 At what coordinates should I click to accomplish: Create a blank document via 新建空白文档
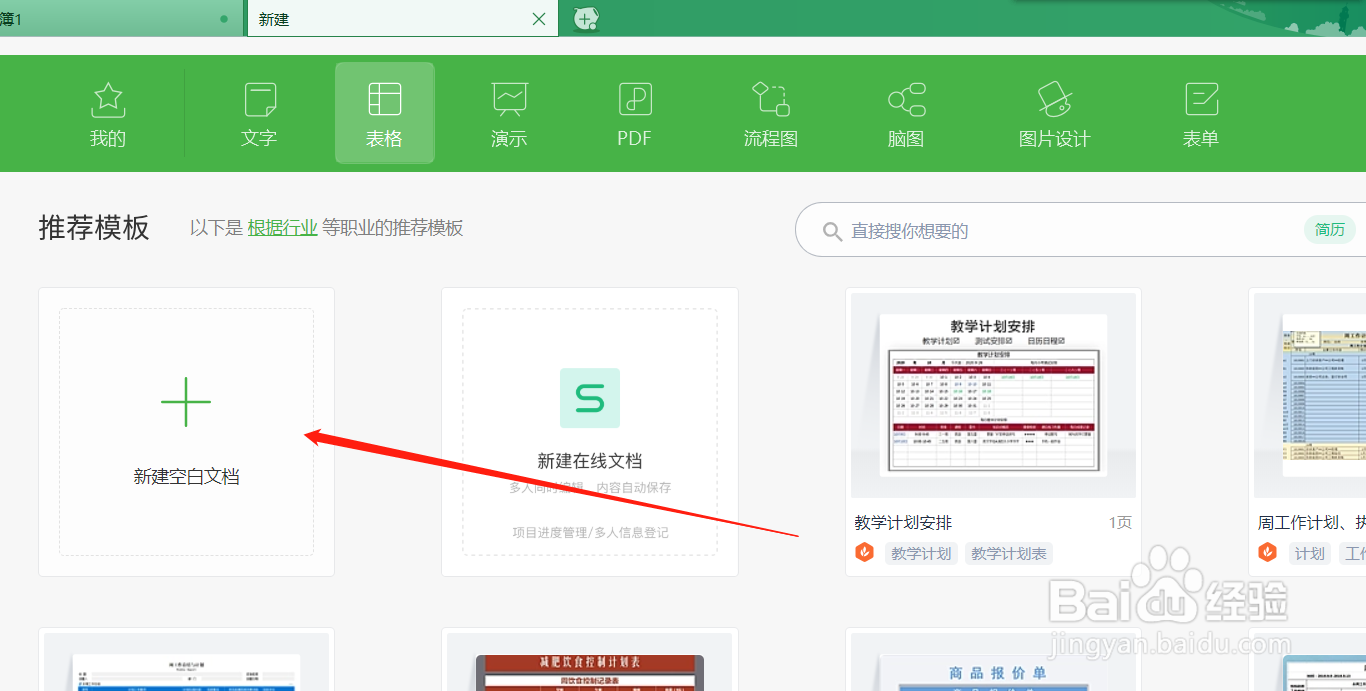click(x=186, y=432)
